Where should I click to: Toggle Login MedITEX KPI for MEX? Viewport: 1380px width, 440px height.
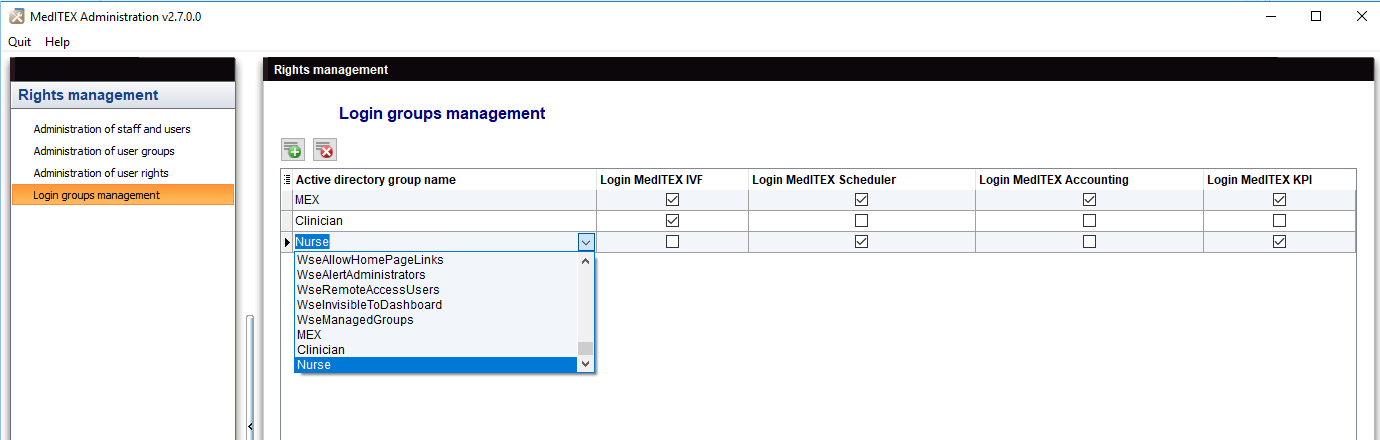1279,200
